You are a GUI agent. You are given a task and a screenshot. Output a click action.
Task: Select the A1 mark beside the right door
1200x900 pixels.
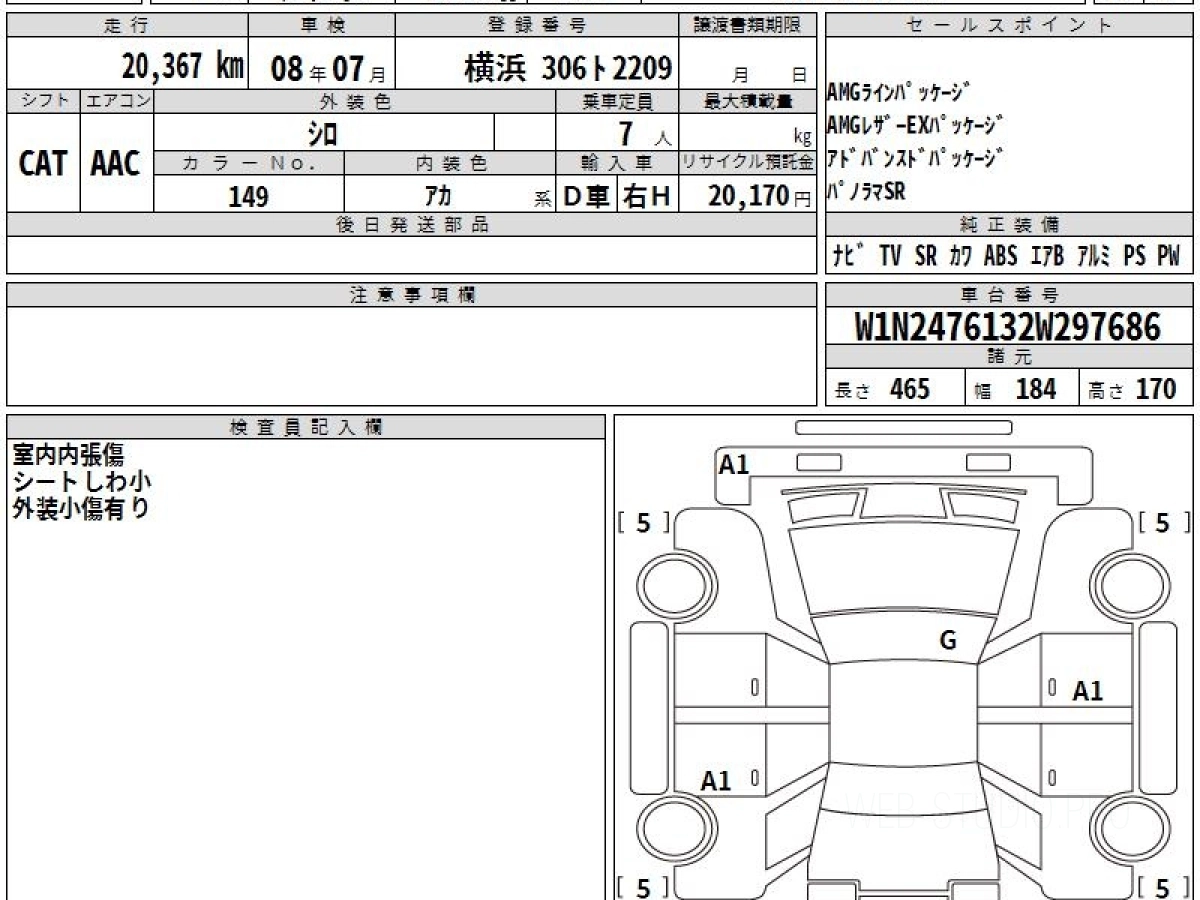(1088, 690)
